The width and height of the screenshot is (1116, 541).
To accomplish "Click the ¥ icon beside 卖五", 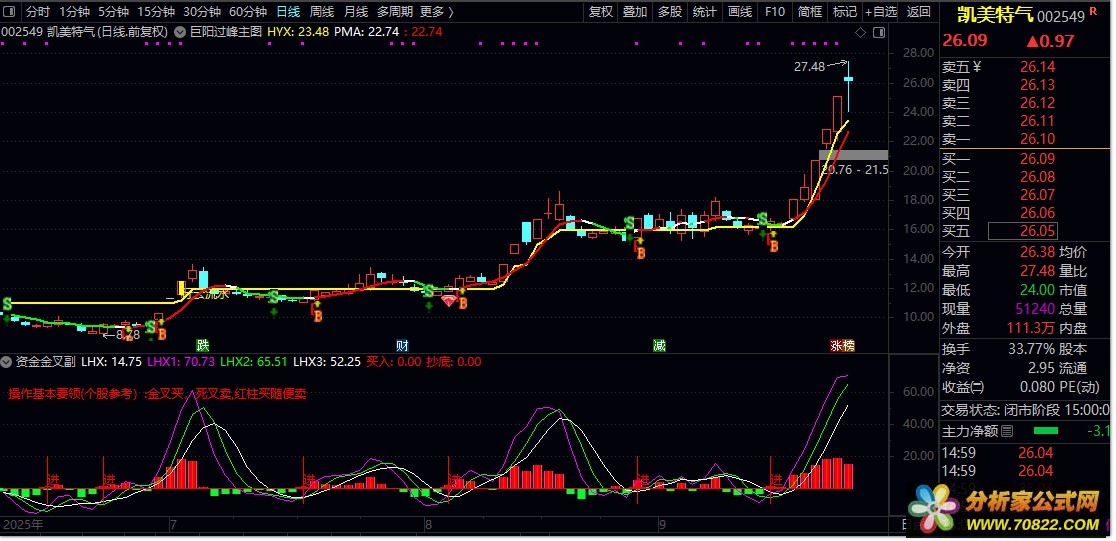I will (976, 67).
